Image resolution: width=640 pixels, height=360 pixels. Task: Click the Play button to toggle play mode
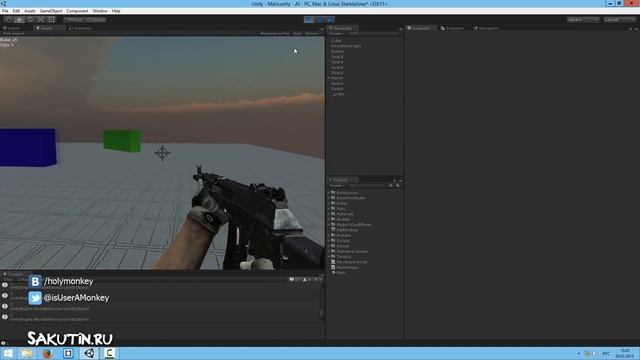[309, 20]
